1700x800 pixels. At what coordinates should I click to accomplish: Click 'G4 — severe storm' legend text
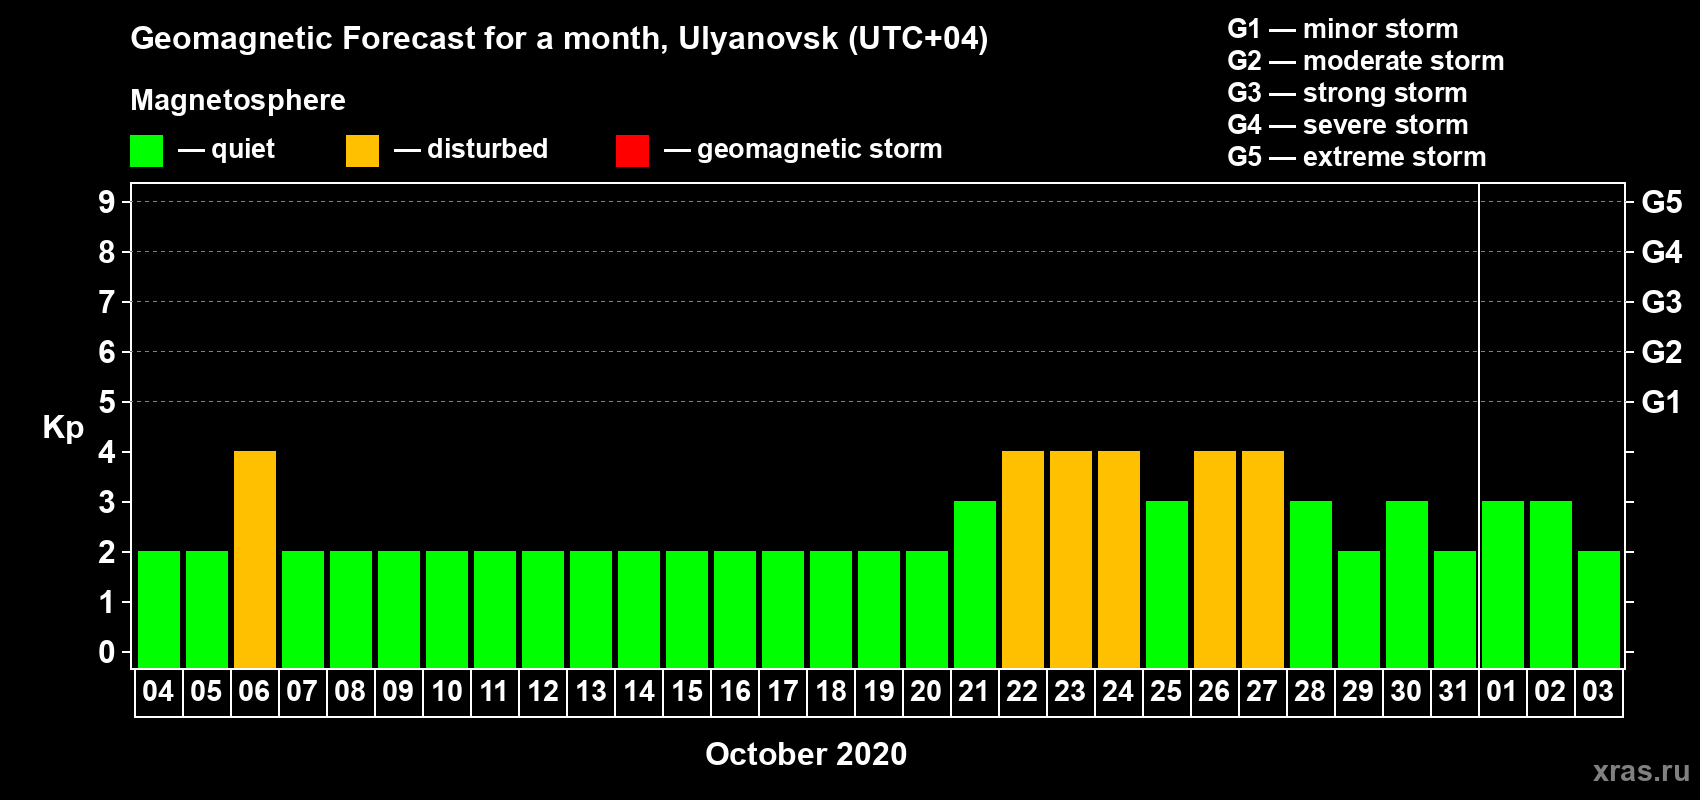point(1348,125)
